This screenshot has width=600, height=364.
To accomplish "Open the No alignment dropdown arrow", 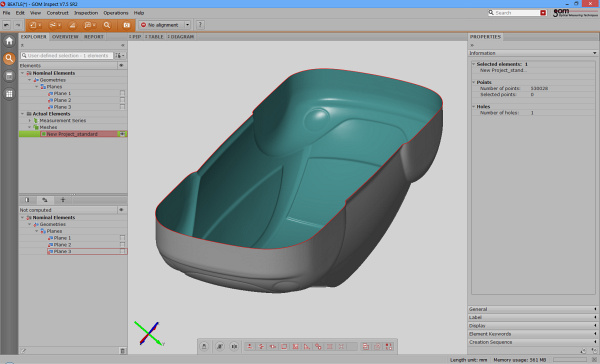I will [188, 25].
